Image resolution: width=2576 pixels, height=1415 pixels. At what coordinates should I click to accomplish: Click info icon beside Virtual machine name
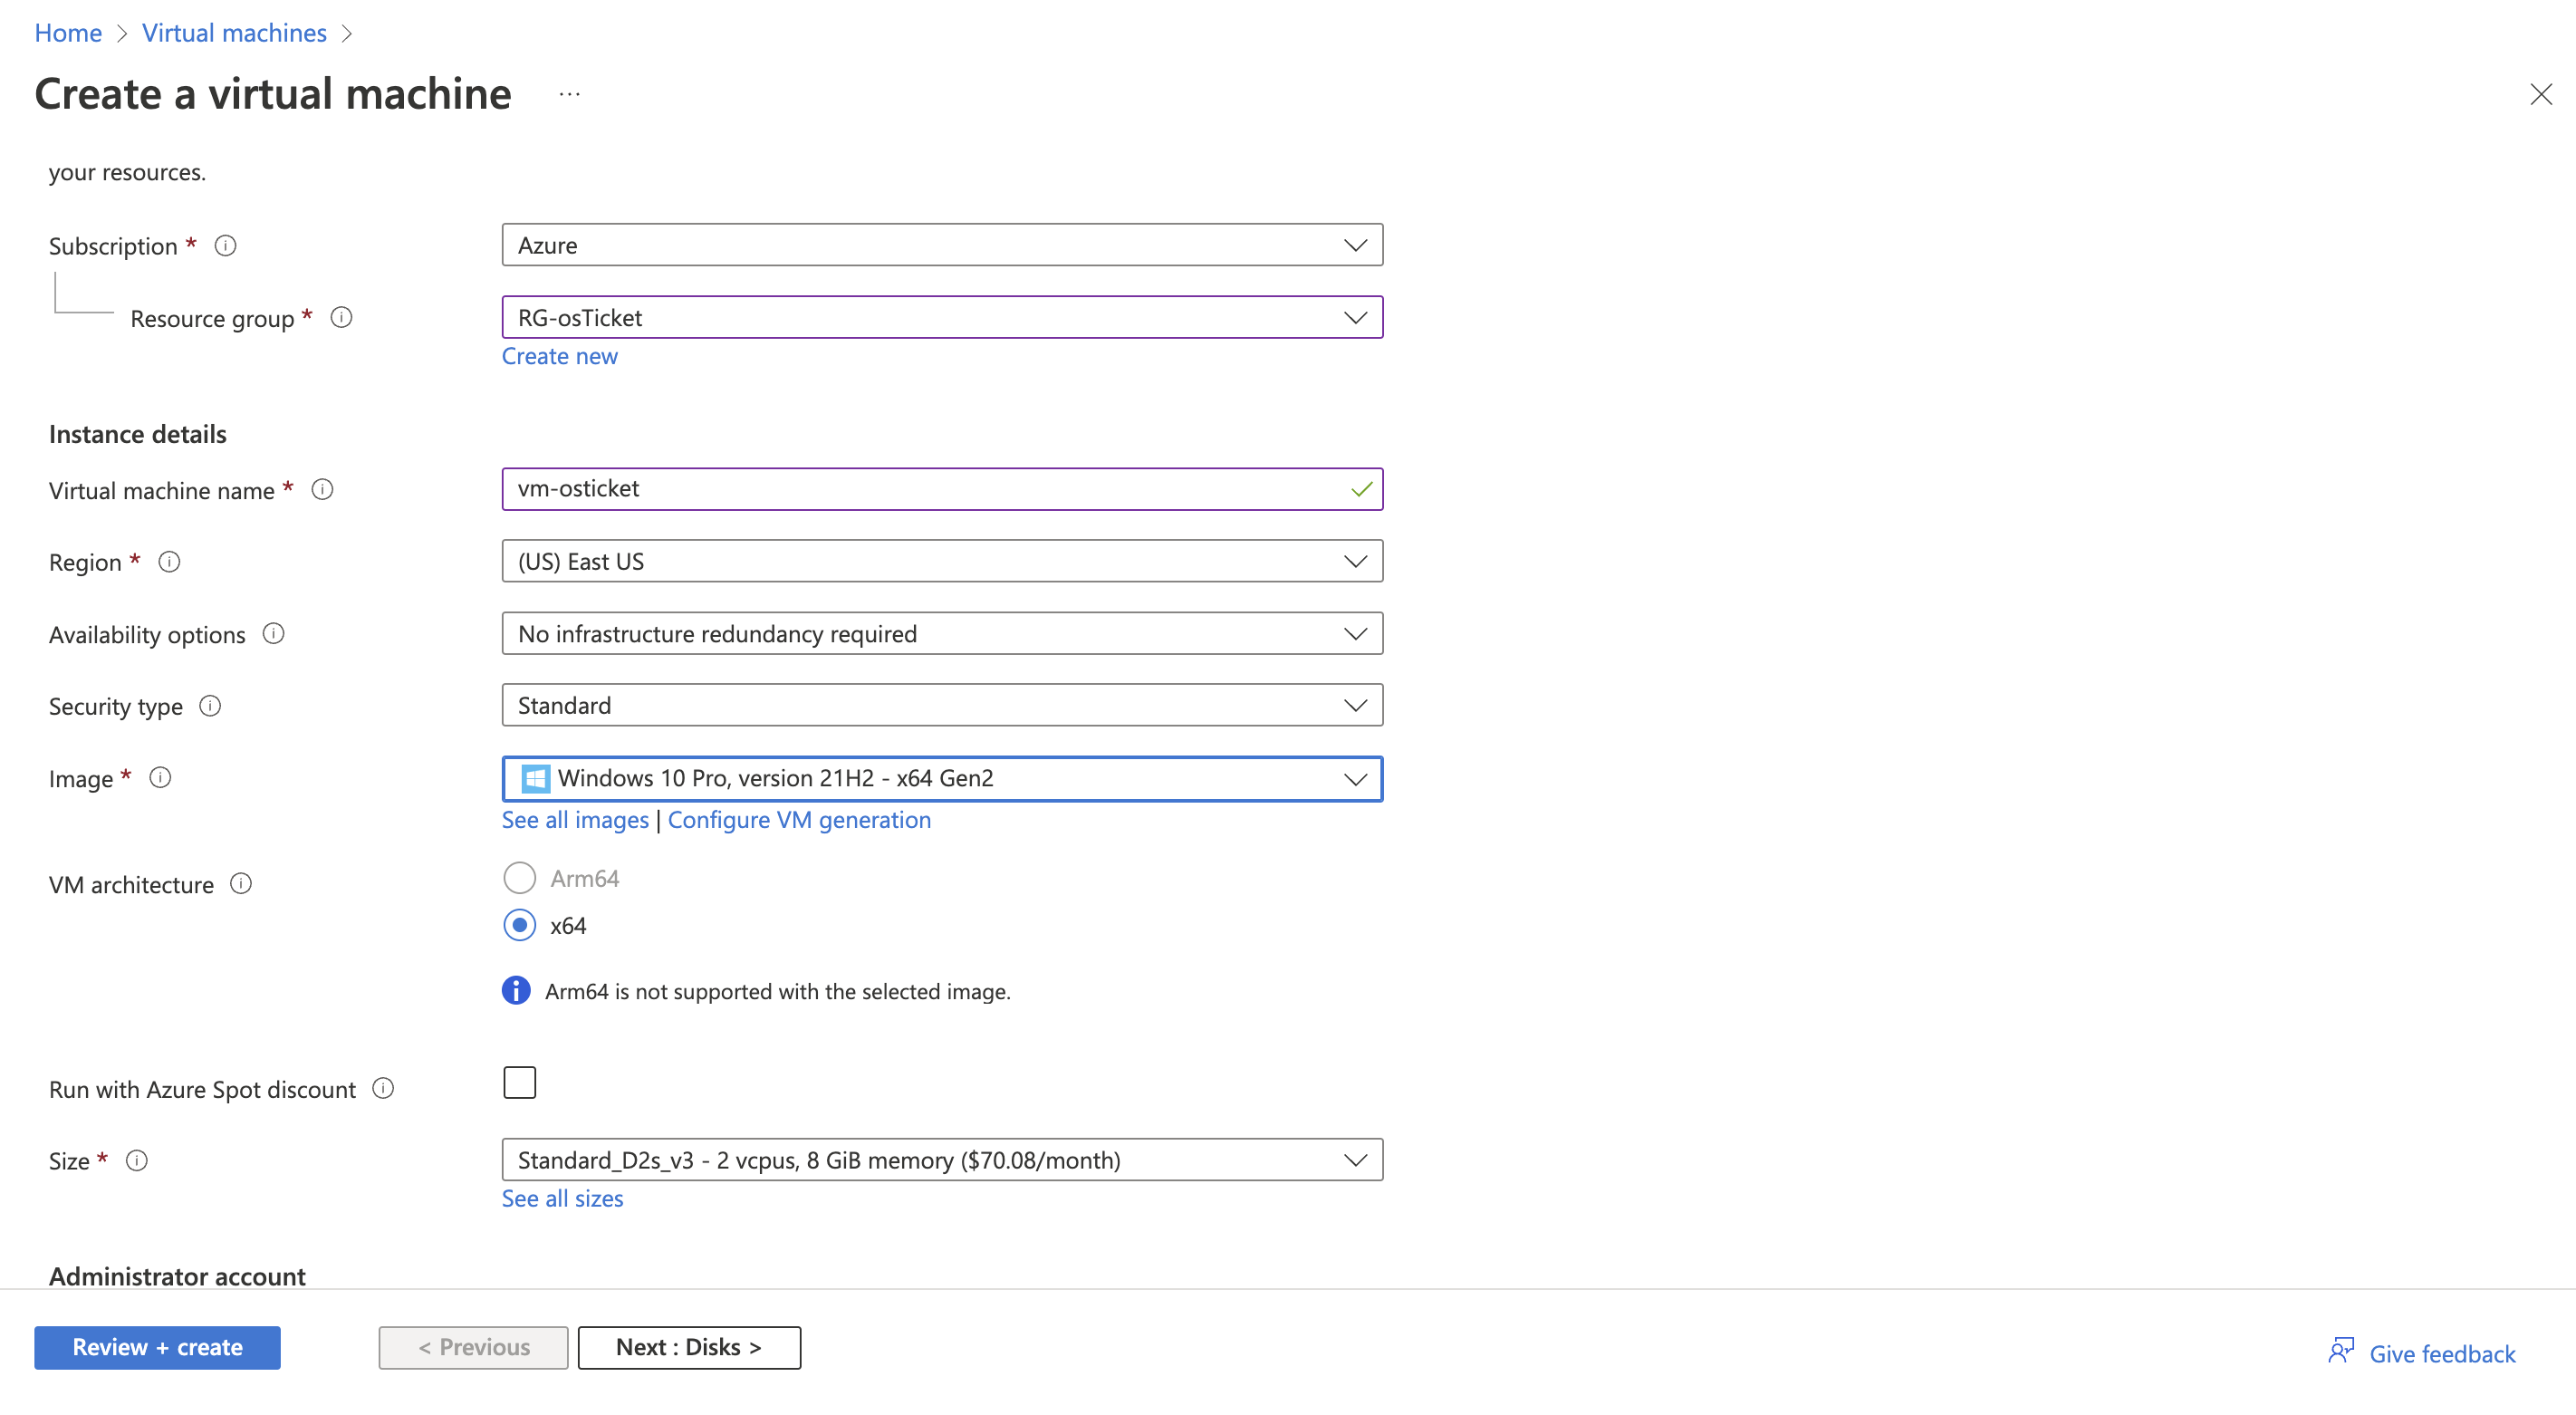(x=322, y=489)
